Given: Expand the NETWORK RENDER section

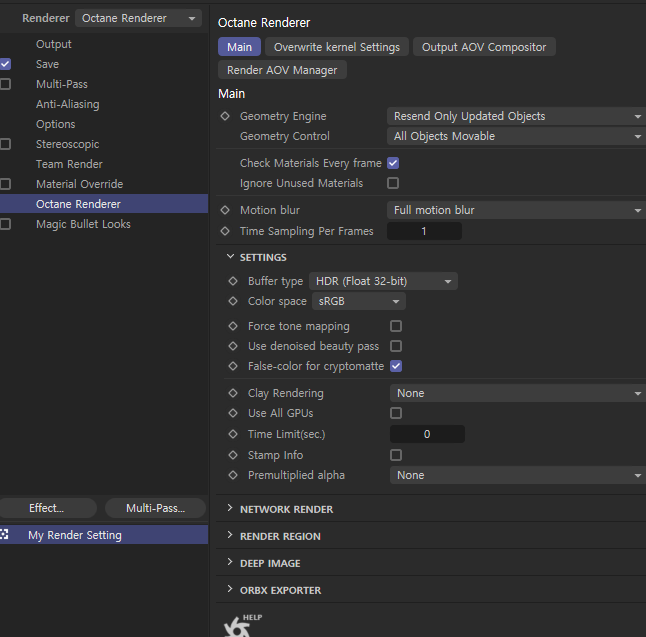Looking at the screenshot, I should click(x=230, y=508).
